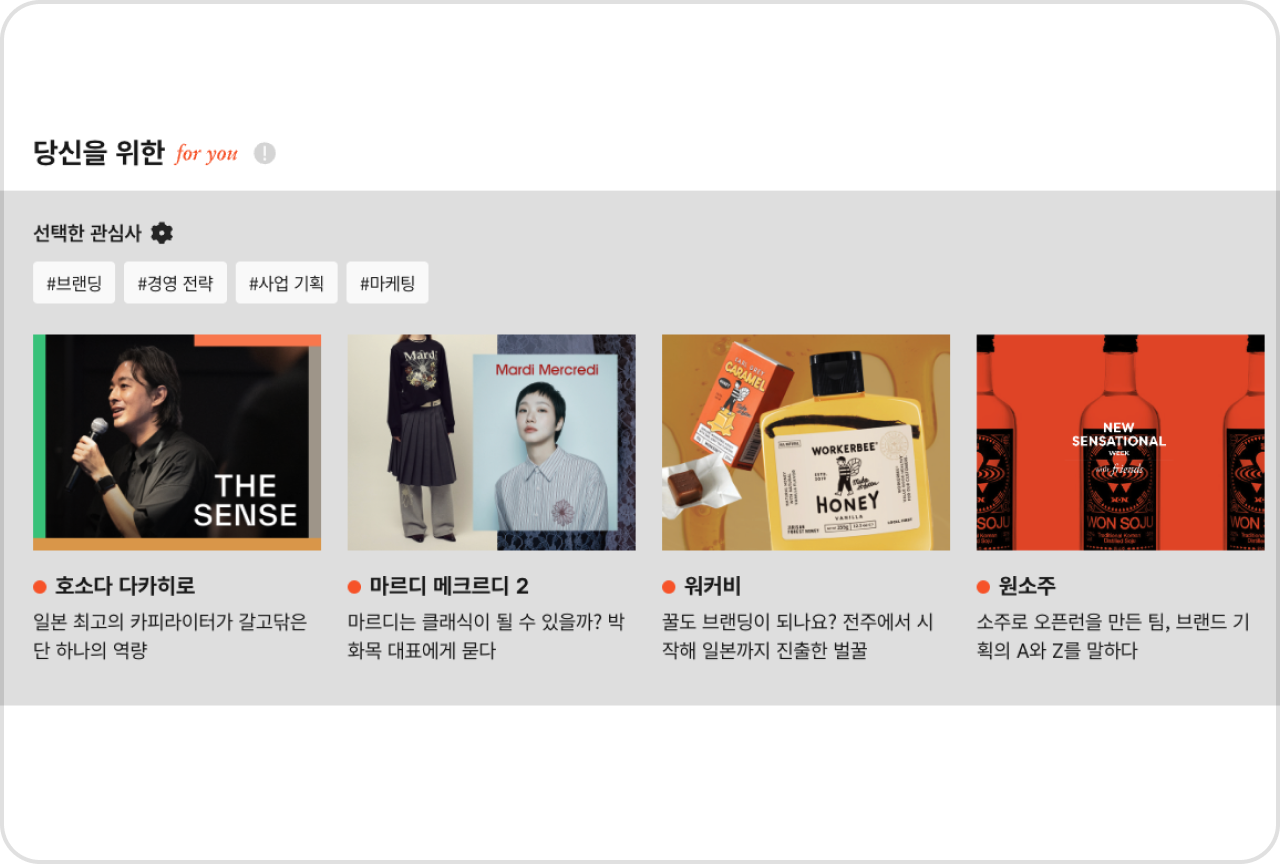
Task: Click orange dot next to 워커비
Action: (x=669, y=587)
